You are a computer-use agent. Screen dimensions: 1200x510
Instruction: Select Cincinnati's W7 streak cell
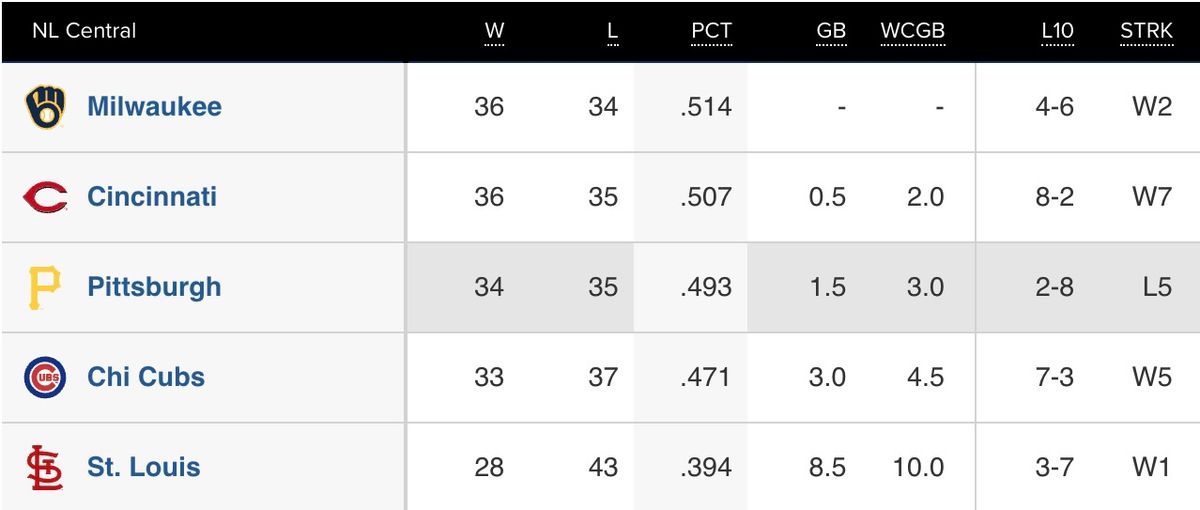[x=1151, y=197]
